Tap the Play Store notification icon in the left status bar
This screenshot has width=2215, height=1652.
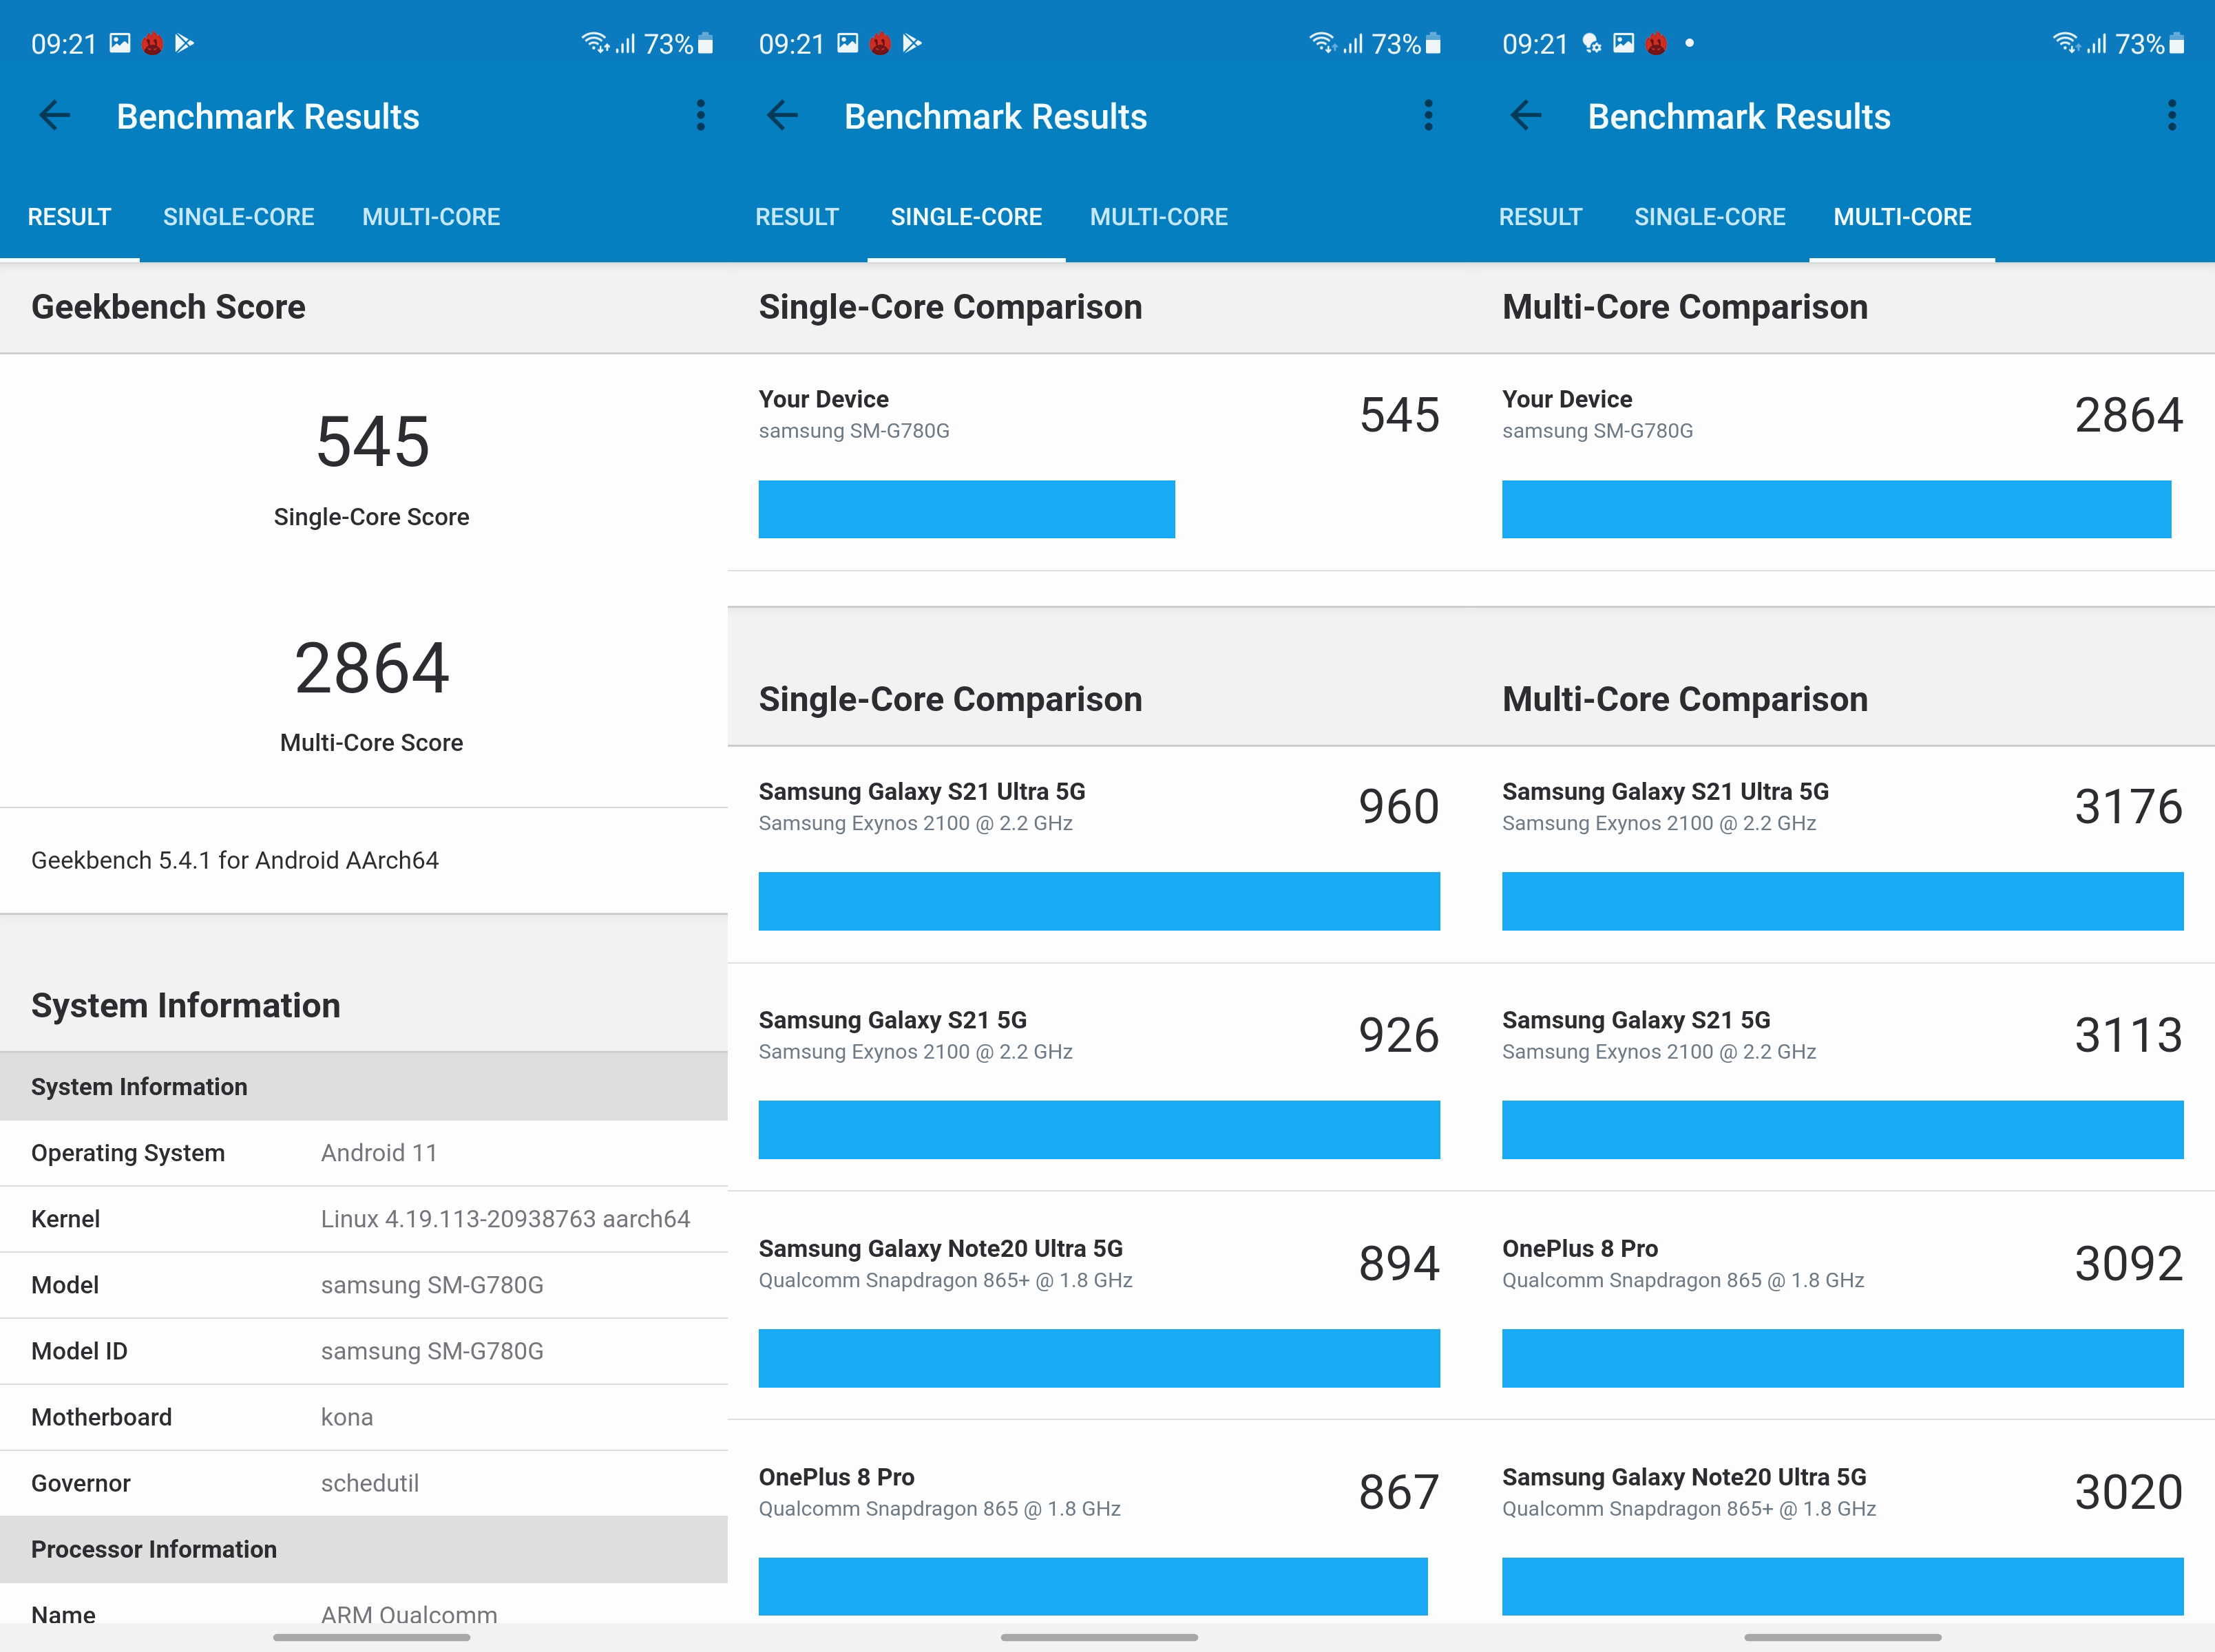[x=184, y=43]
